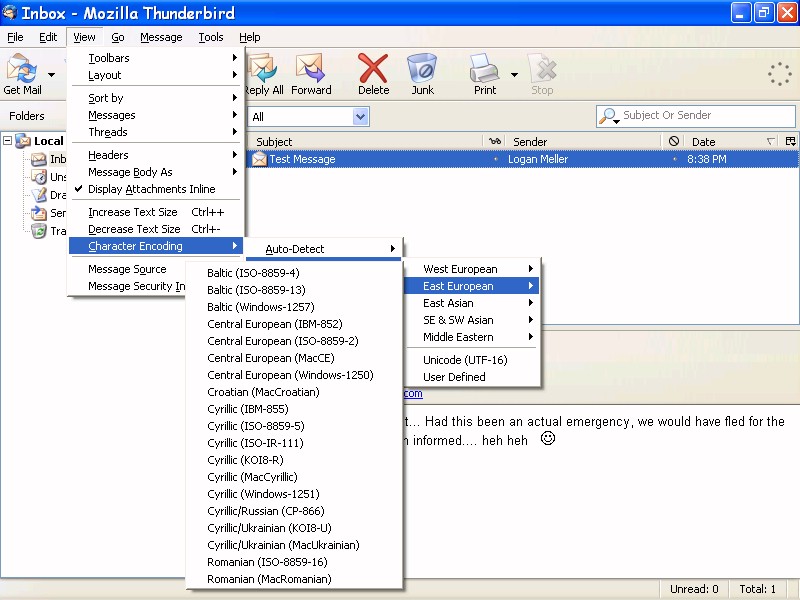Viewport: 800px width, 600px height.
Task: Collapse the Local Folders tree
Action: coord(8,141)
